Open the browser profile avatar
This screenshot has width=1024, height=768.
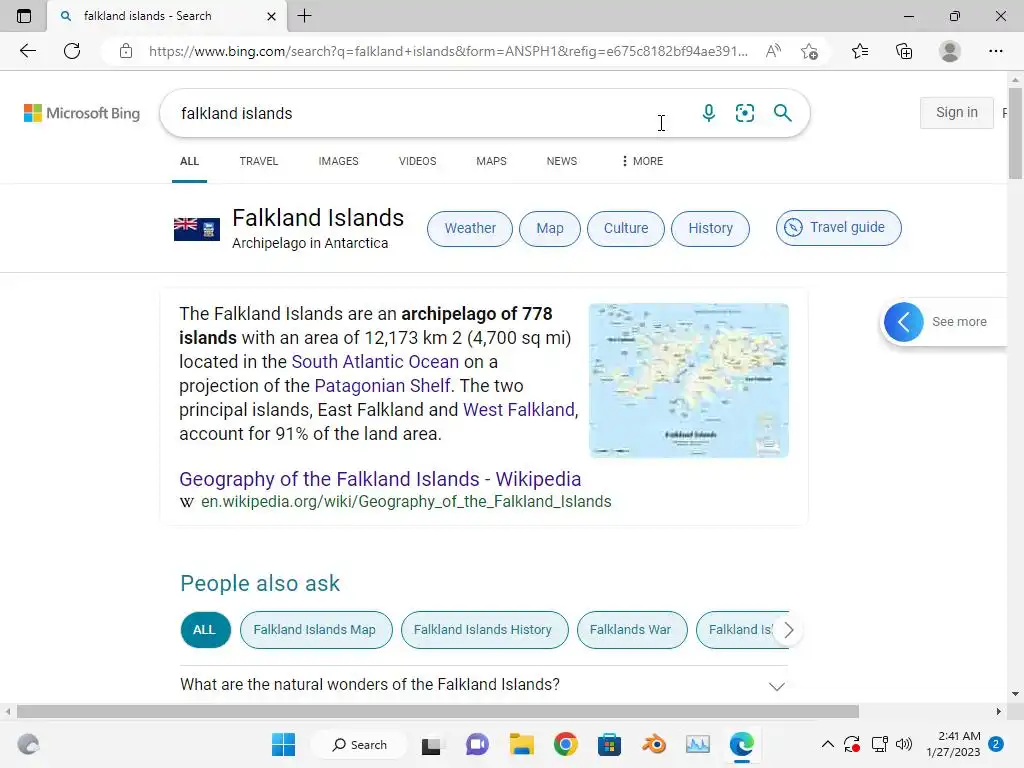click(950, 51)
